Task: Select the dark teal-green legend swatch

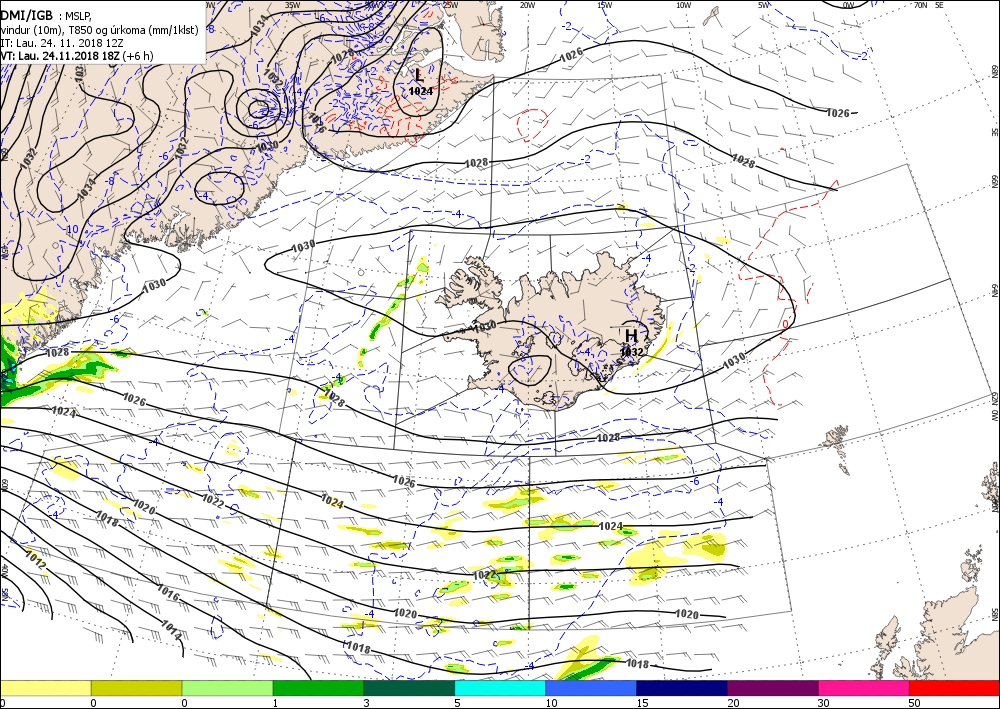Action: coord(409,688)
